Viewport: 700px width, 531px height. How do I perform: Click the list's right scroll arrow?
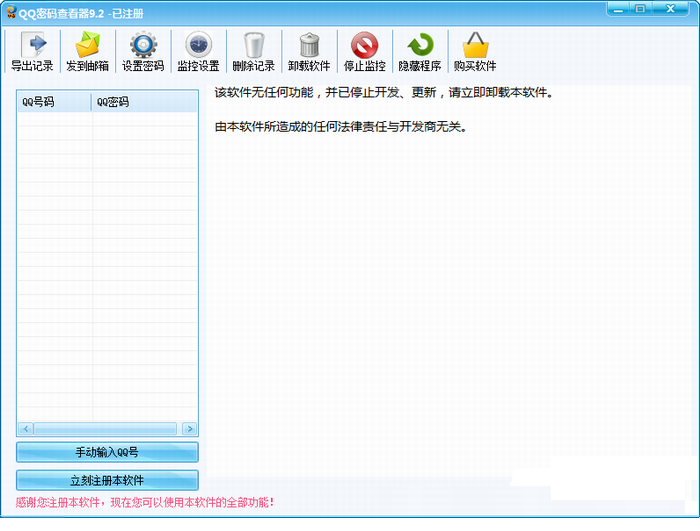pos(189,429)
